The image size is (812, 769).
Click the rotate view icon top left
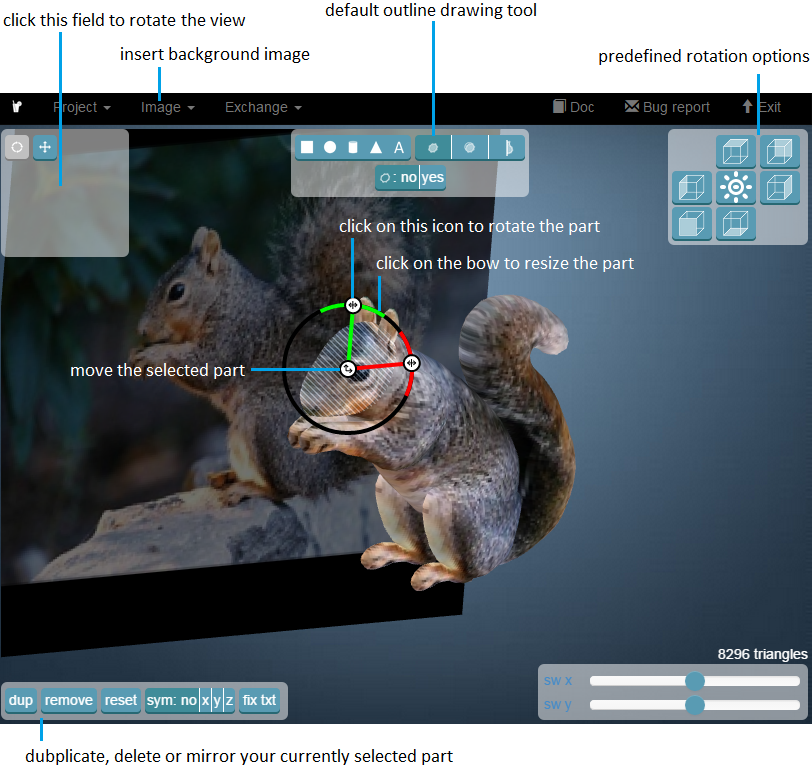(x=16, y=148)
